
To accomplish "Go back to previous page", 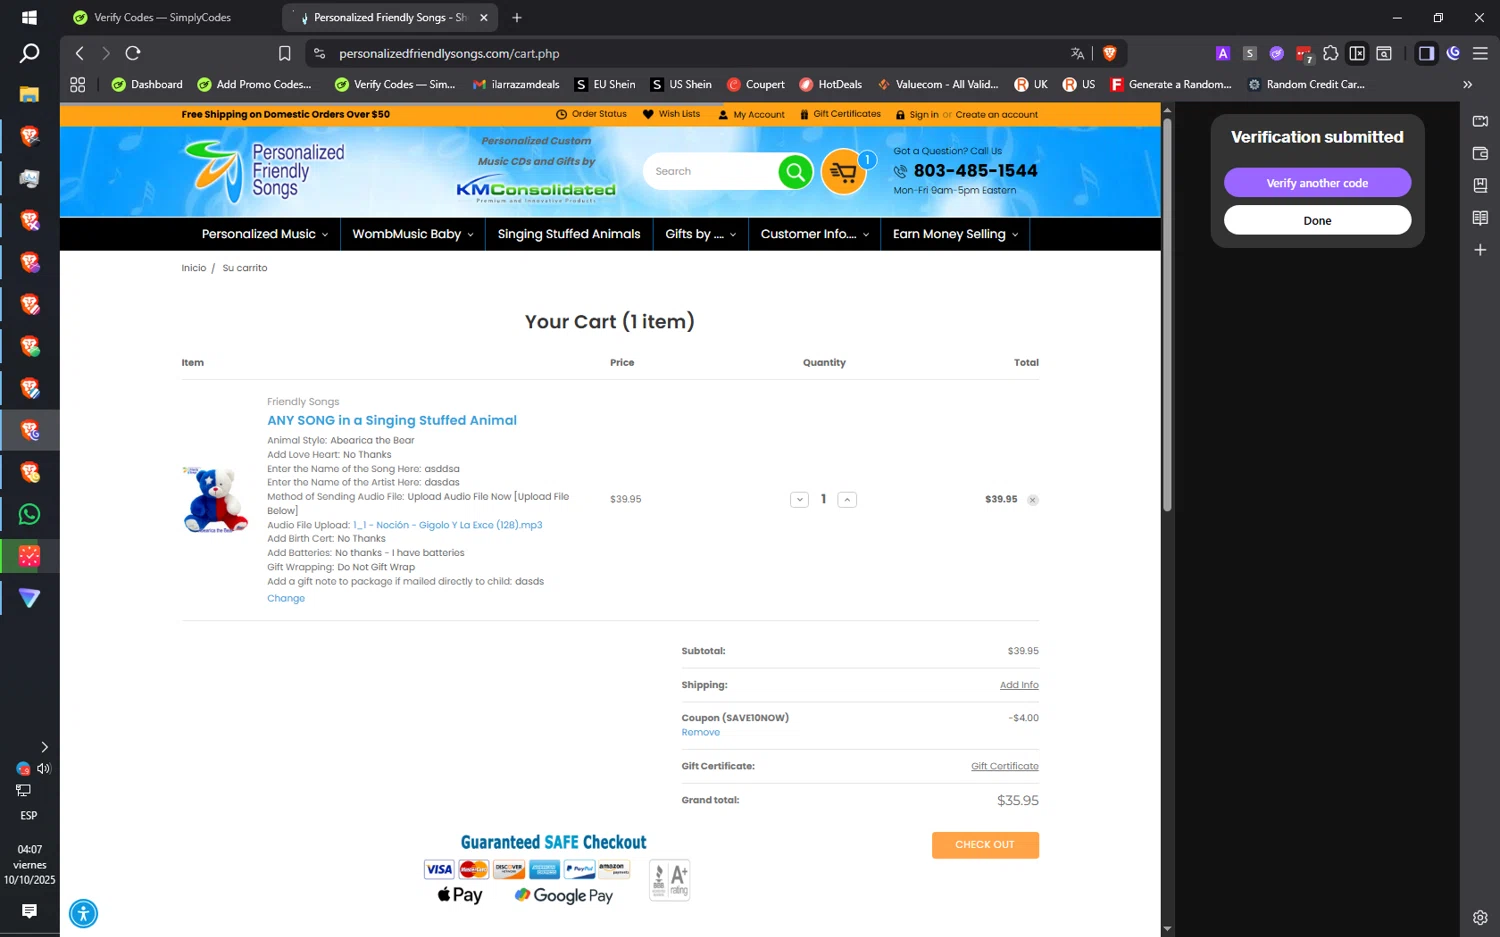I will click(80, 53).
